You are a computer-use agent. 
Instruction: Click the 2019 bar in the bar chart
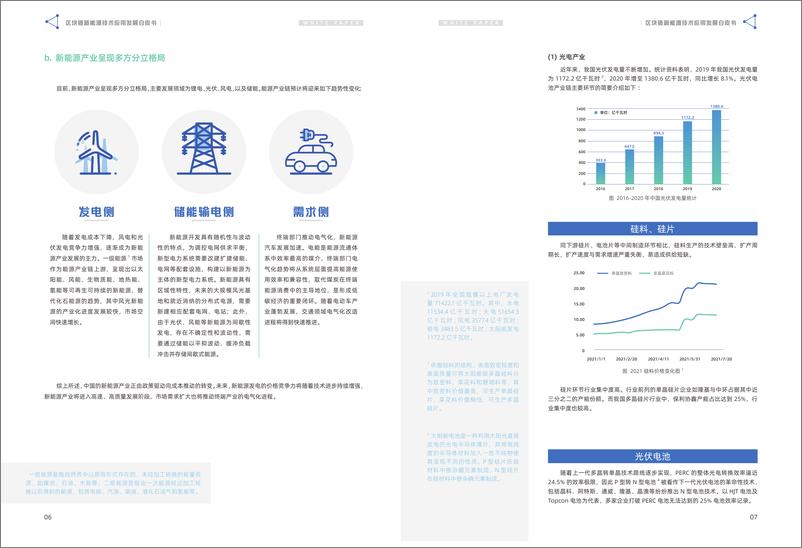point(687,152)
